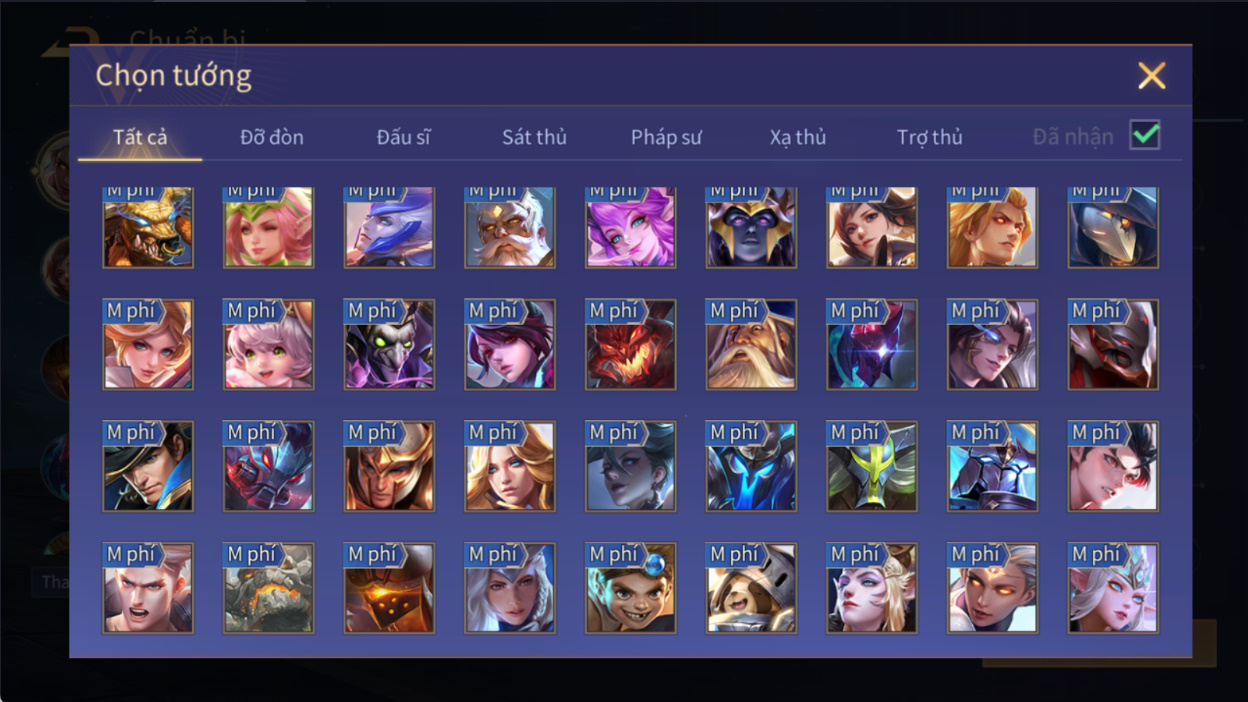Viewport: 1248px width, 702px height.
Task: Select the rock golem with lava hero
Action: tap(269, 588)
